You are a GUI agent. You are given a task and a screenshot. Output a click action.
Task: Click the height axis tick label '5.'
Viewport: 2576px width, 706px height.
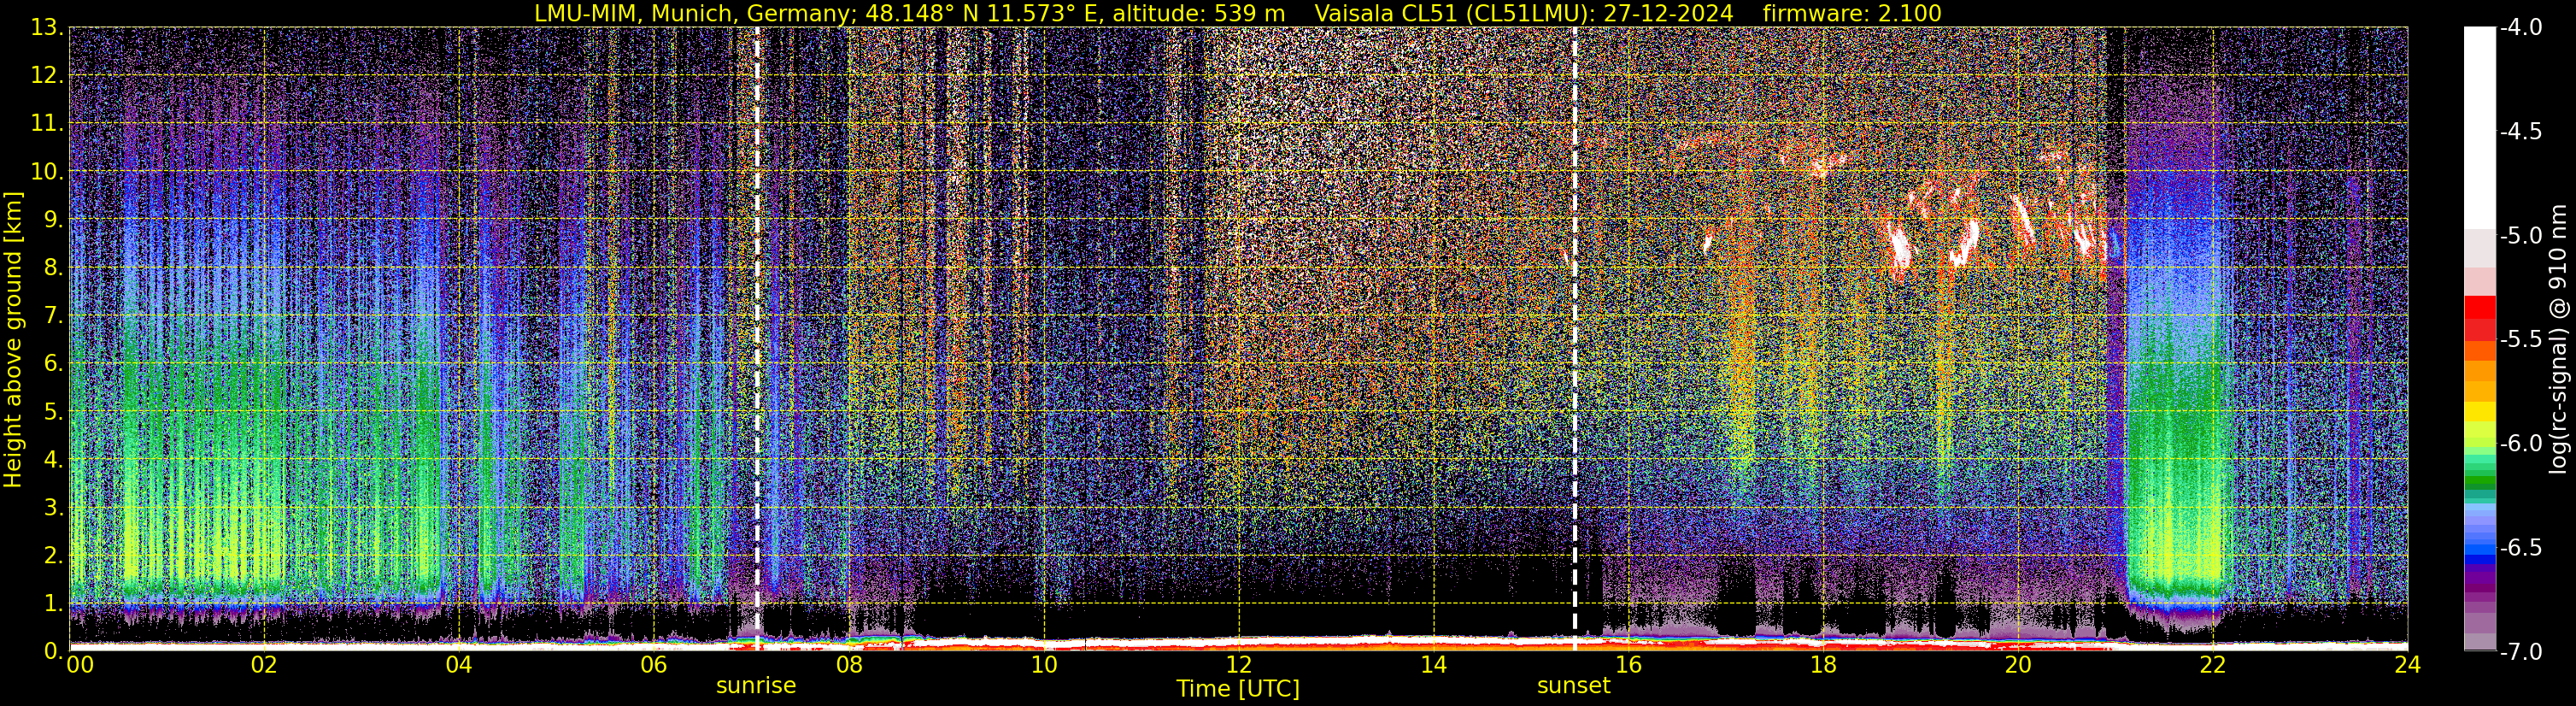pyautogui.click(x=53, y=412)
